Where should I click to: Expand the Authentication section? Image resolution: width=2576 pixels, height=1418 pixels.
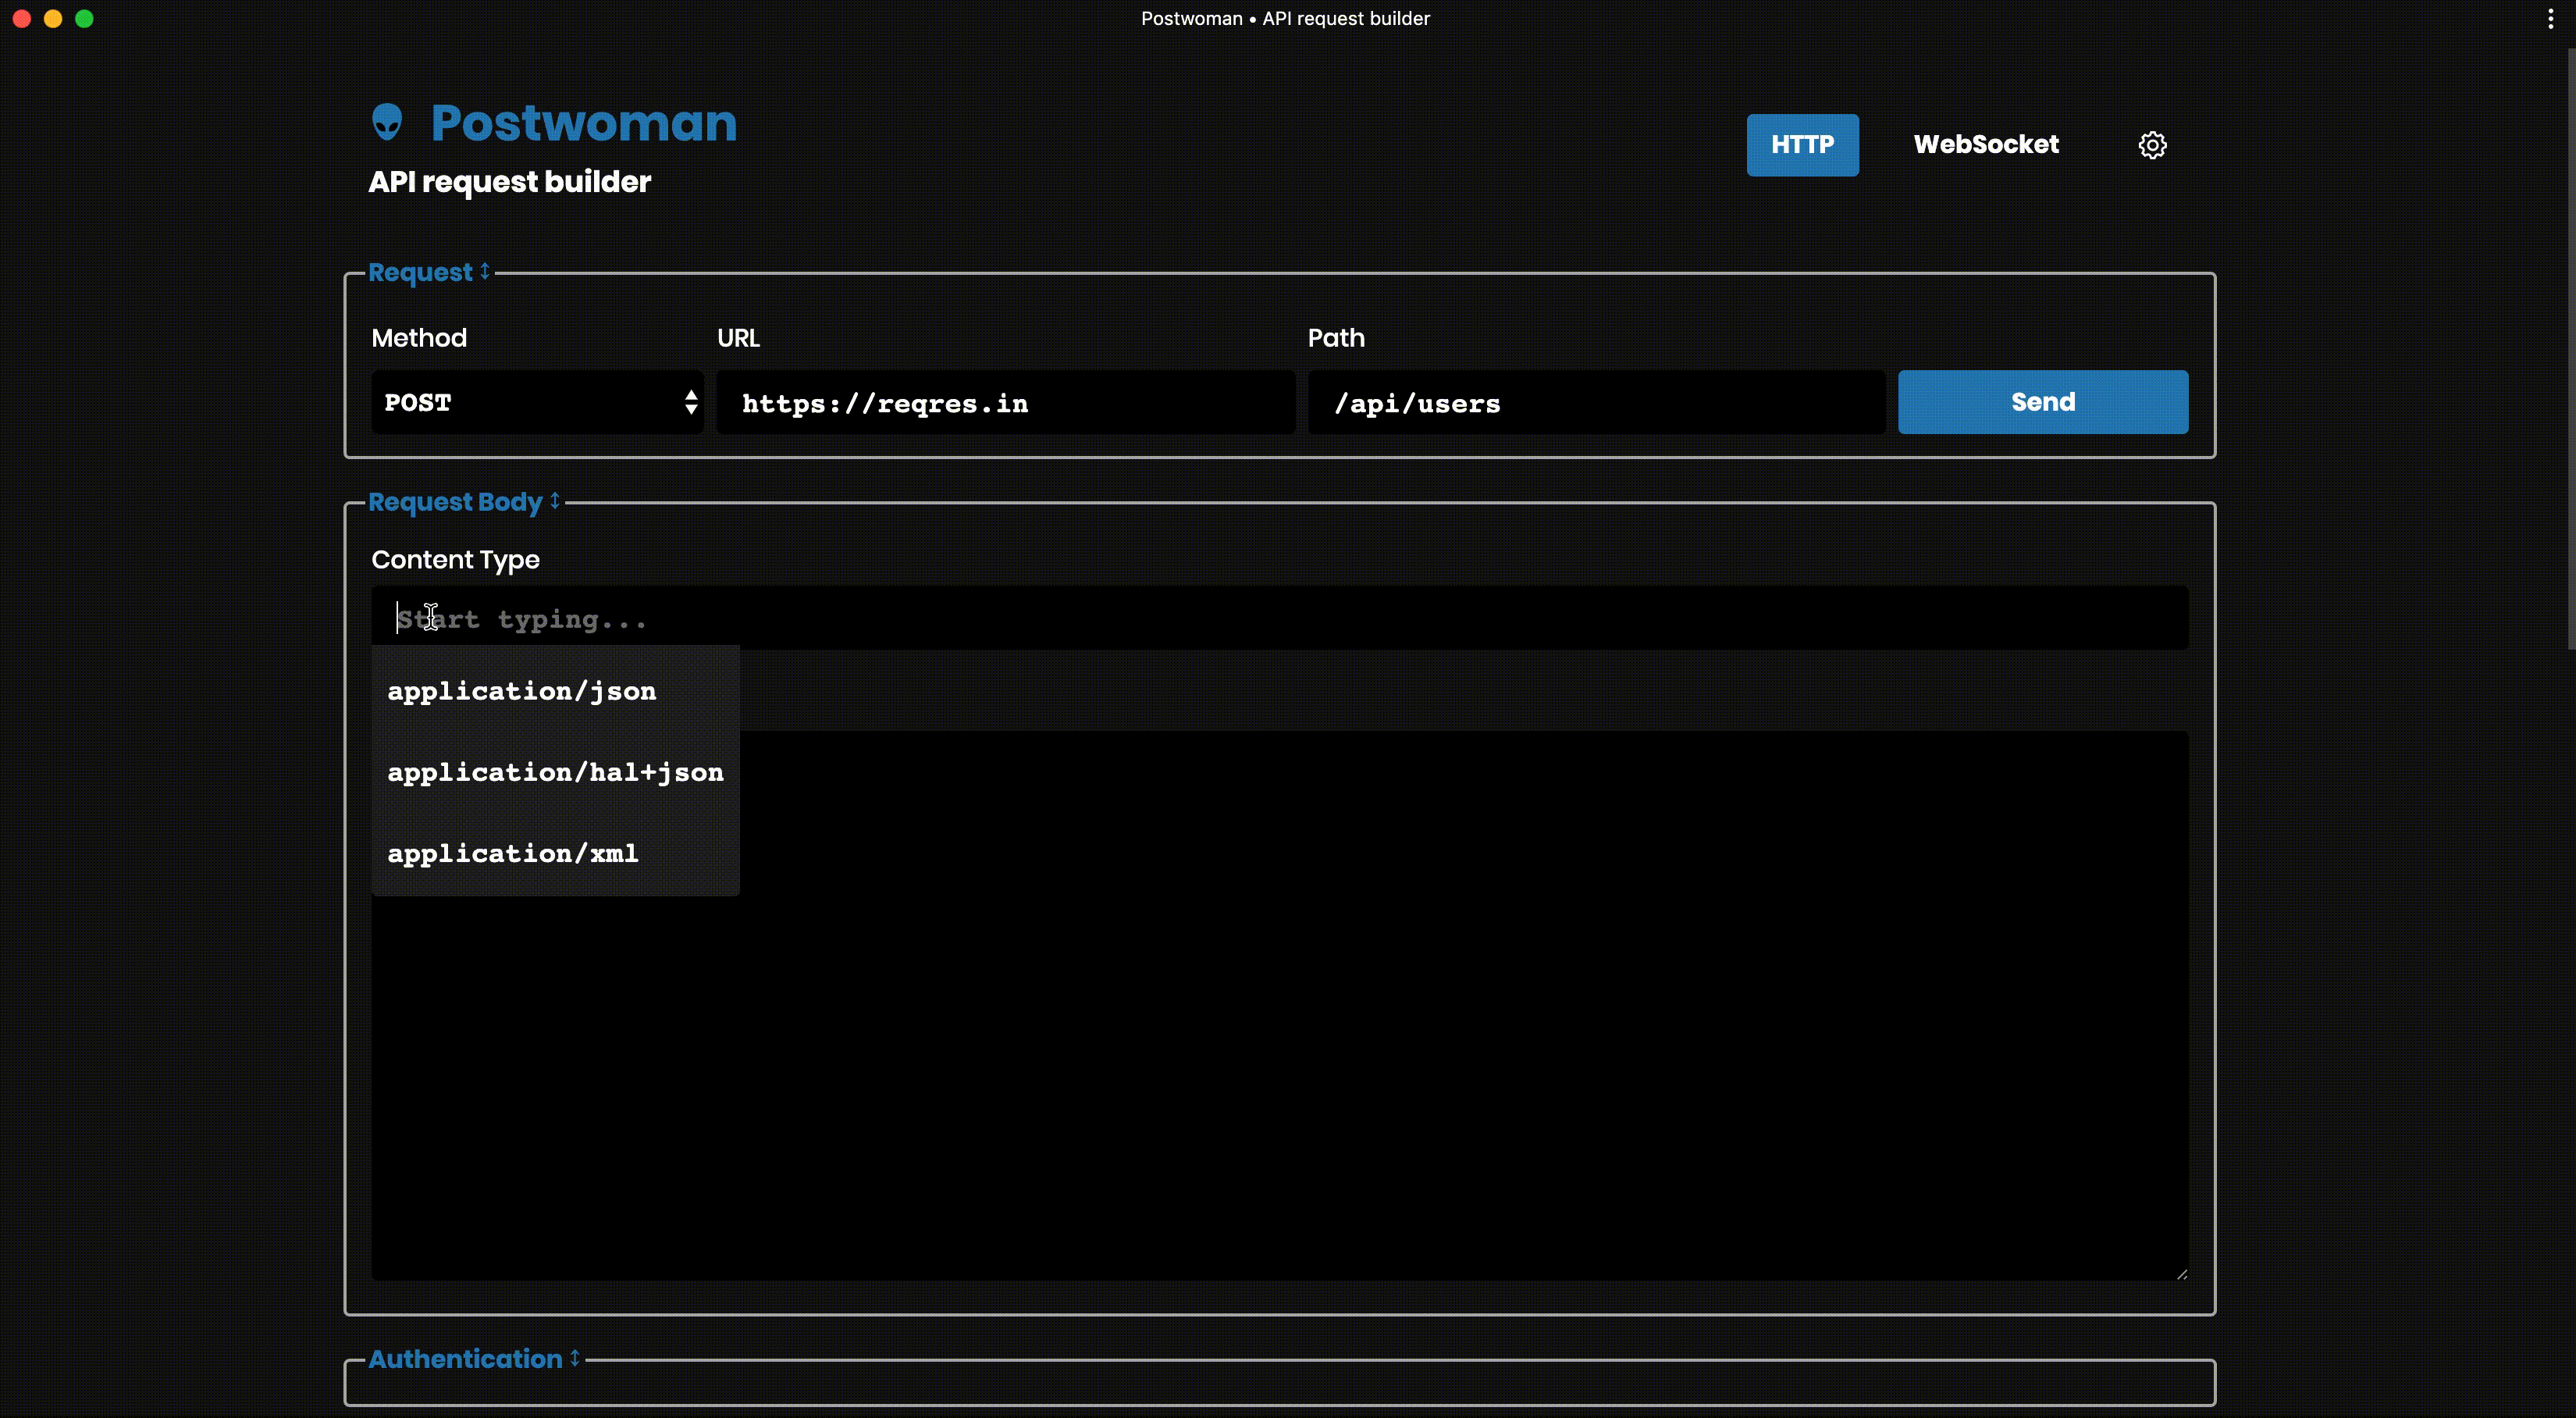point(575,1357)
